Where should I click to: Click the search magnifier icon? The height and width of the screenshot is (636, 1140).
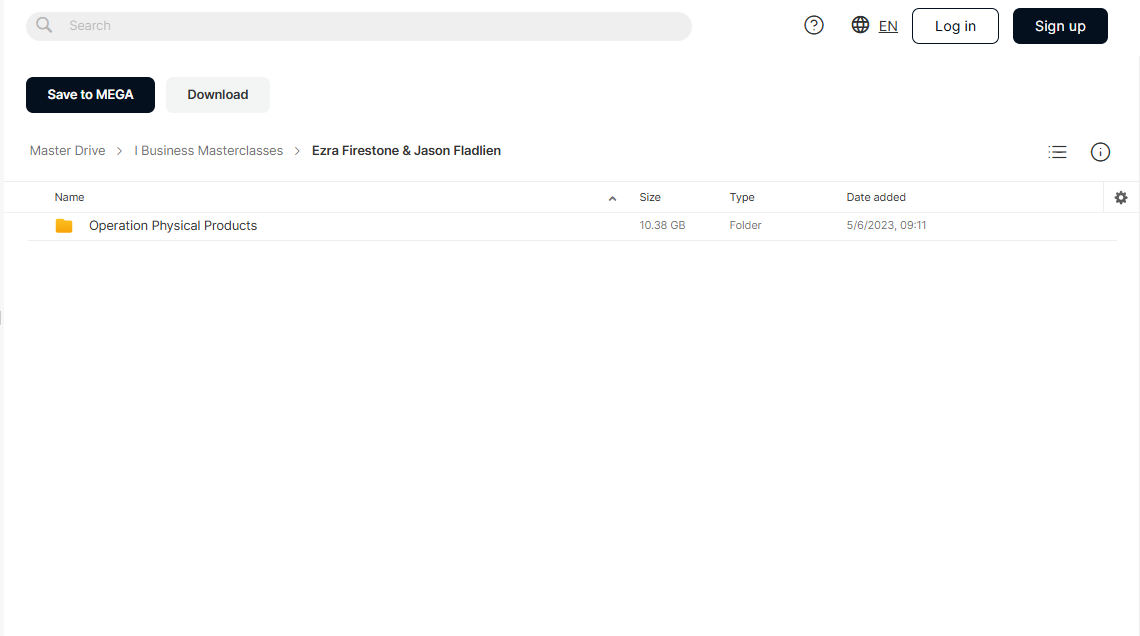[x=44, y=25]
